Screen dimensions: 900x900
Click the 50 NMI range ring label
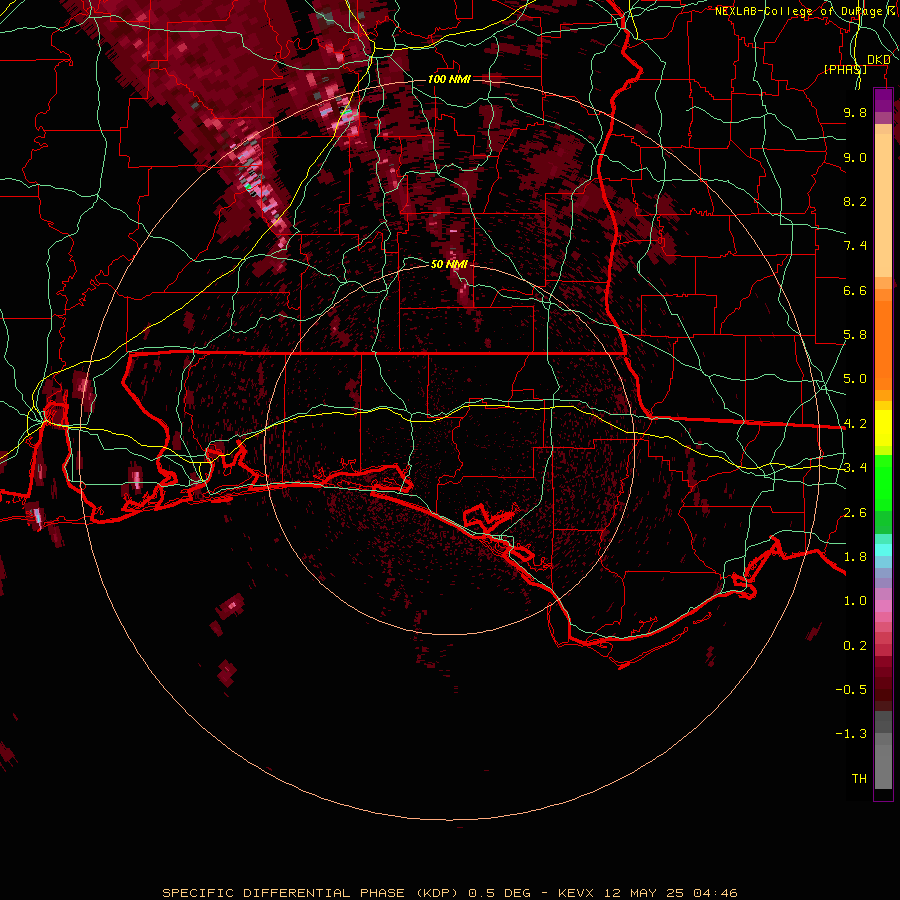click(x=449, y=264)
